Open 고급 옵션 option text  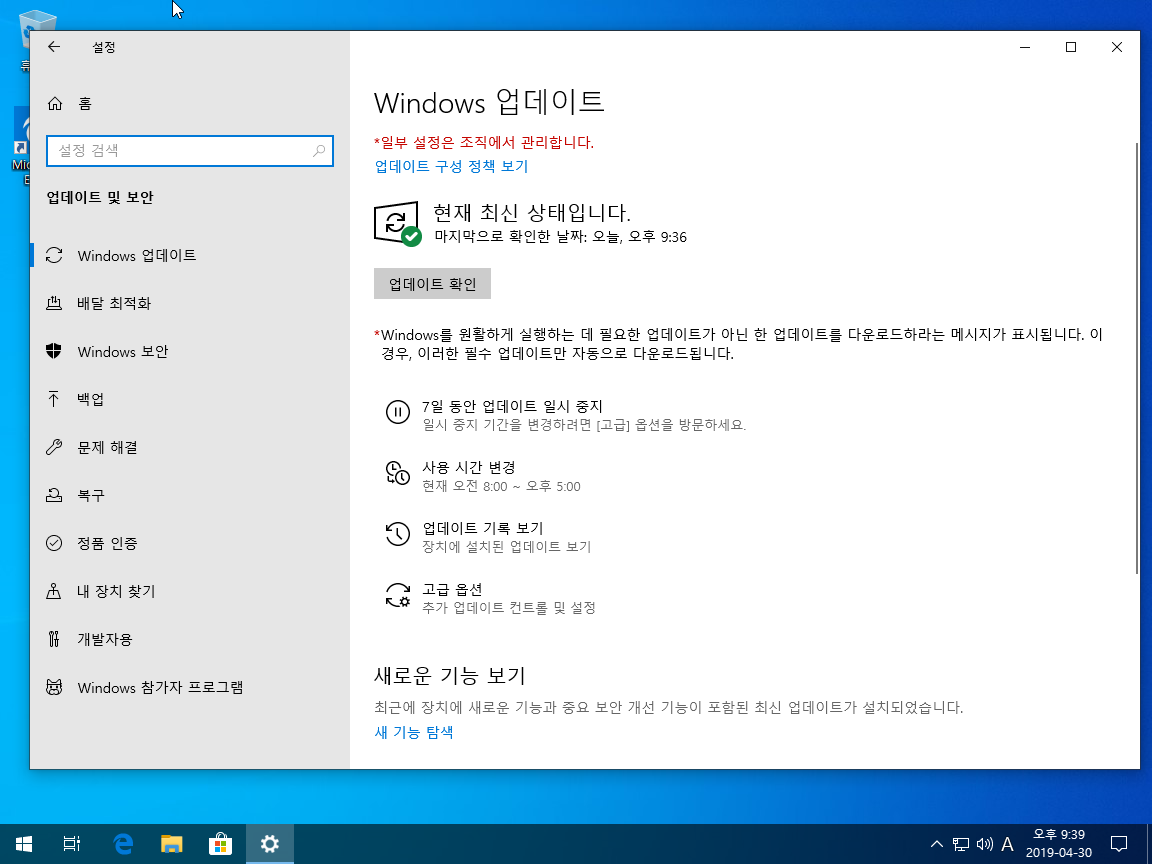(x=452, y=589)
